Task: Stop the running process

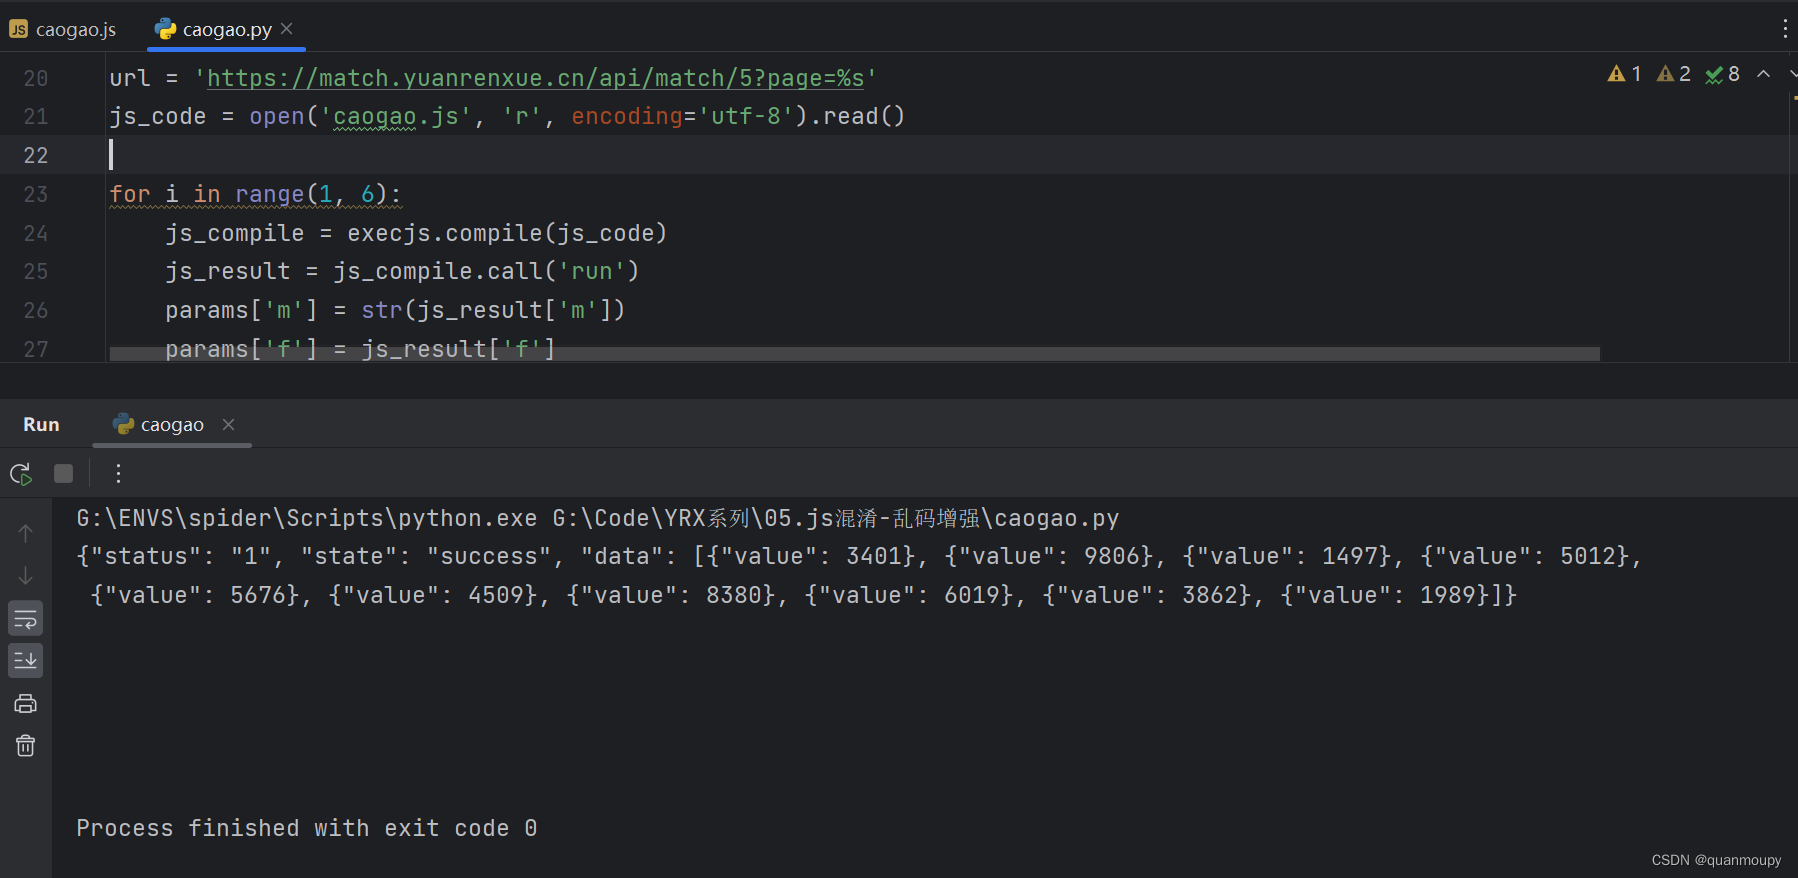Action: click(63, 473)
